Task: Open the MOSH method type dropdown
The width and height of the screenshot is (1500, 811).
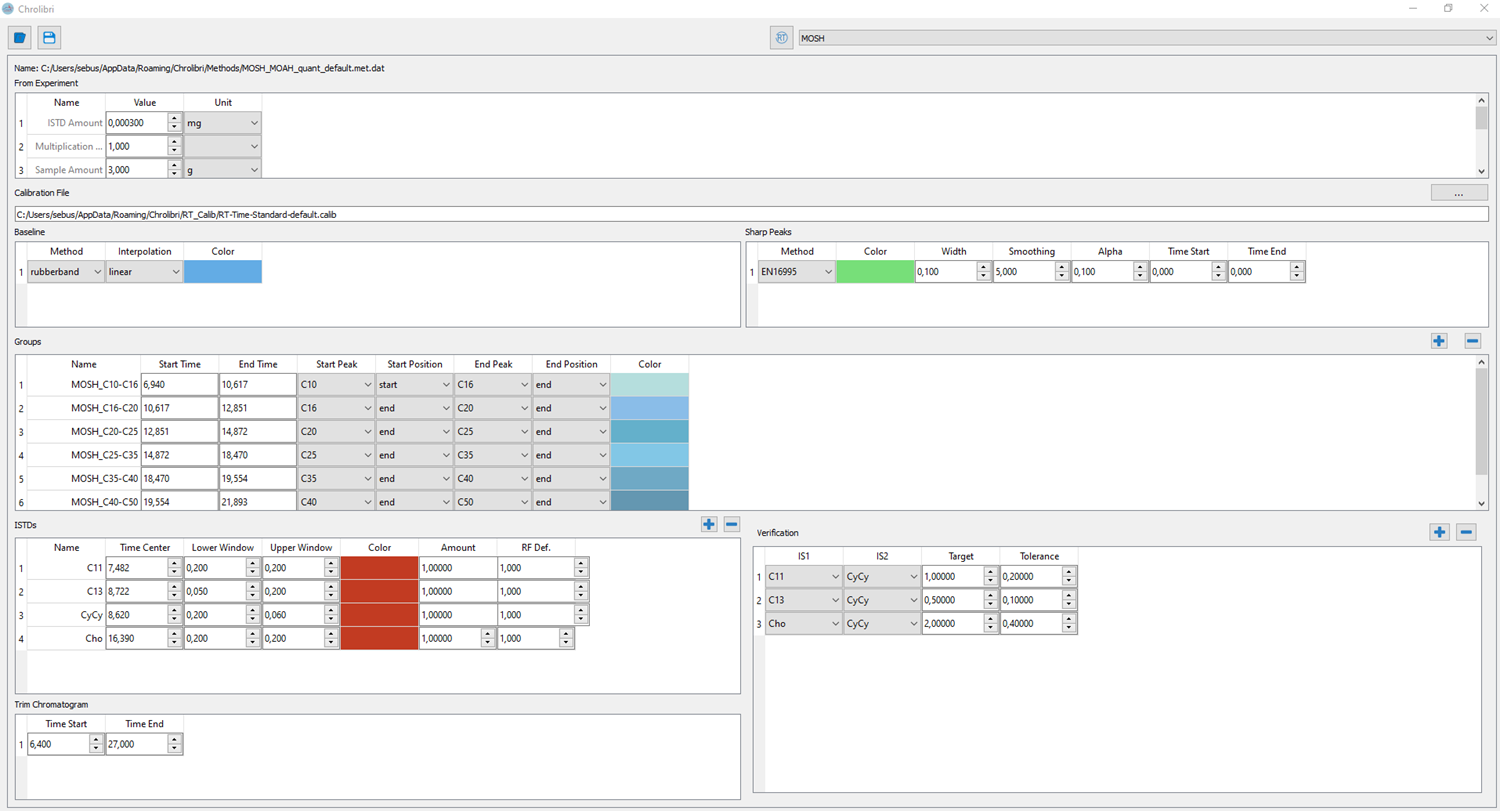Action: 1146,38
